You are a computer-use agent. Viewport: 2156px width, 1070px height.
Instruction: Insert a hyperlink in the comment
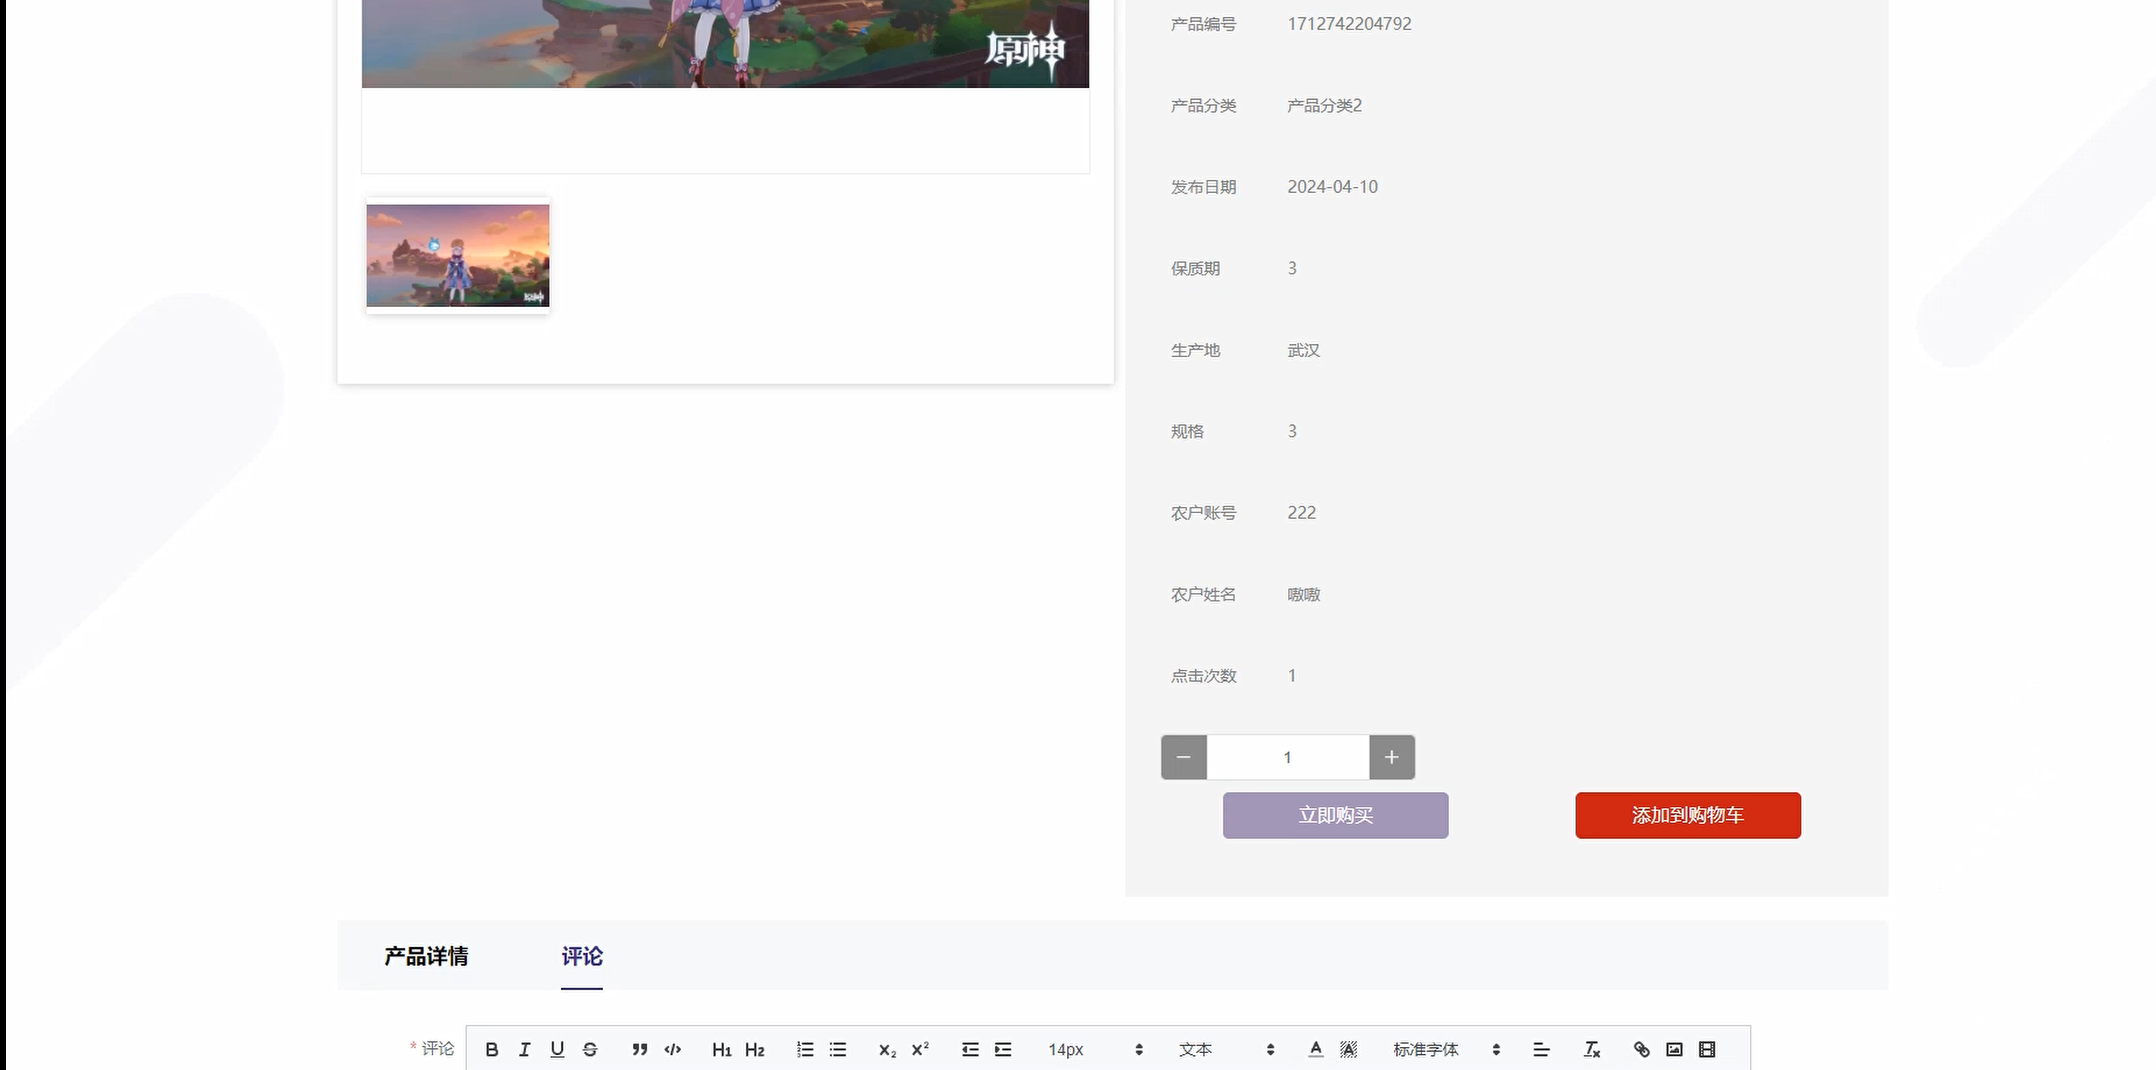[x=1641, y=1049]
